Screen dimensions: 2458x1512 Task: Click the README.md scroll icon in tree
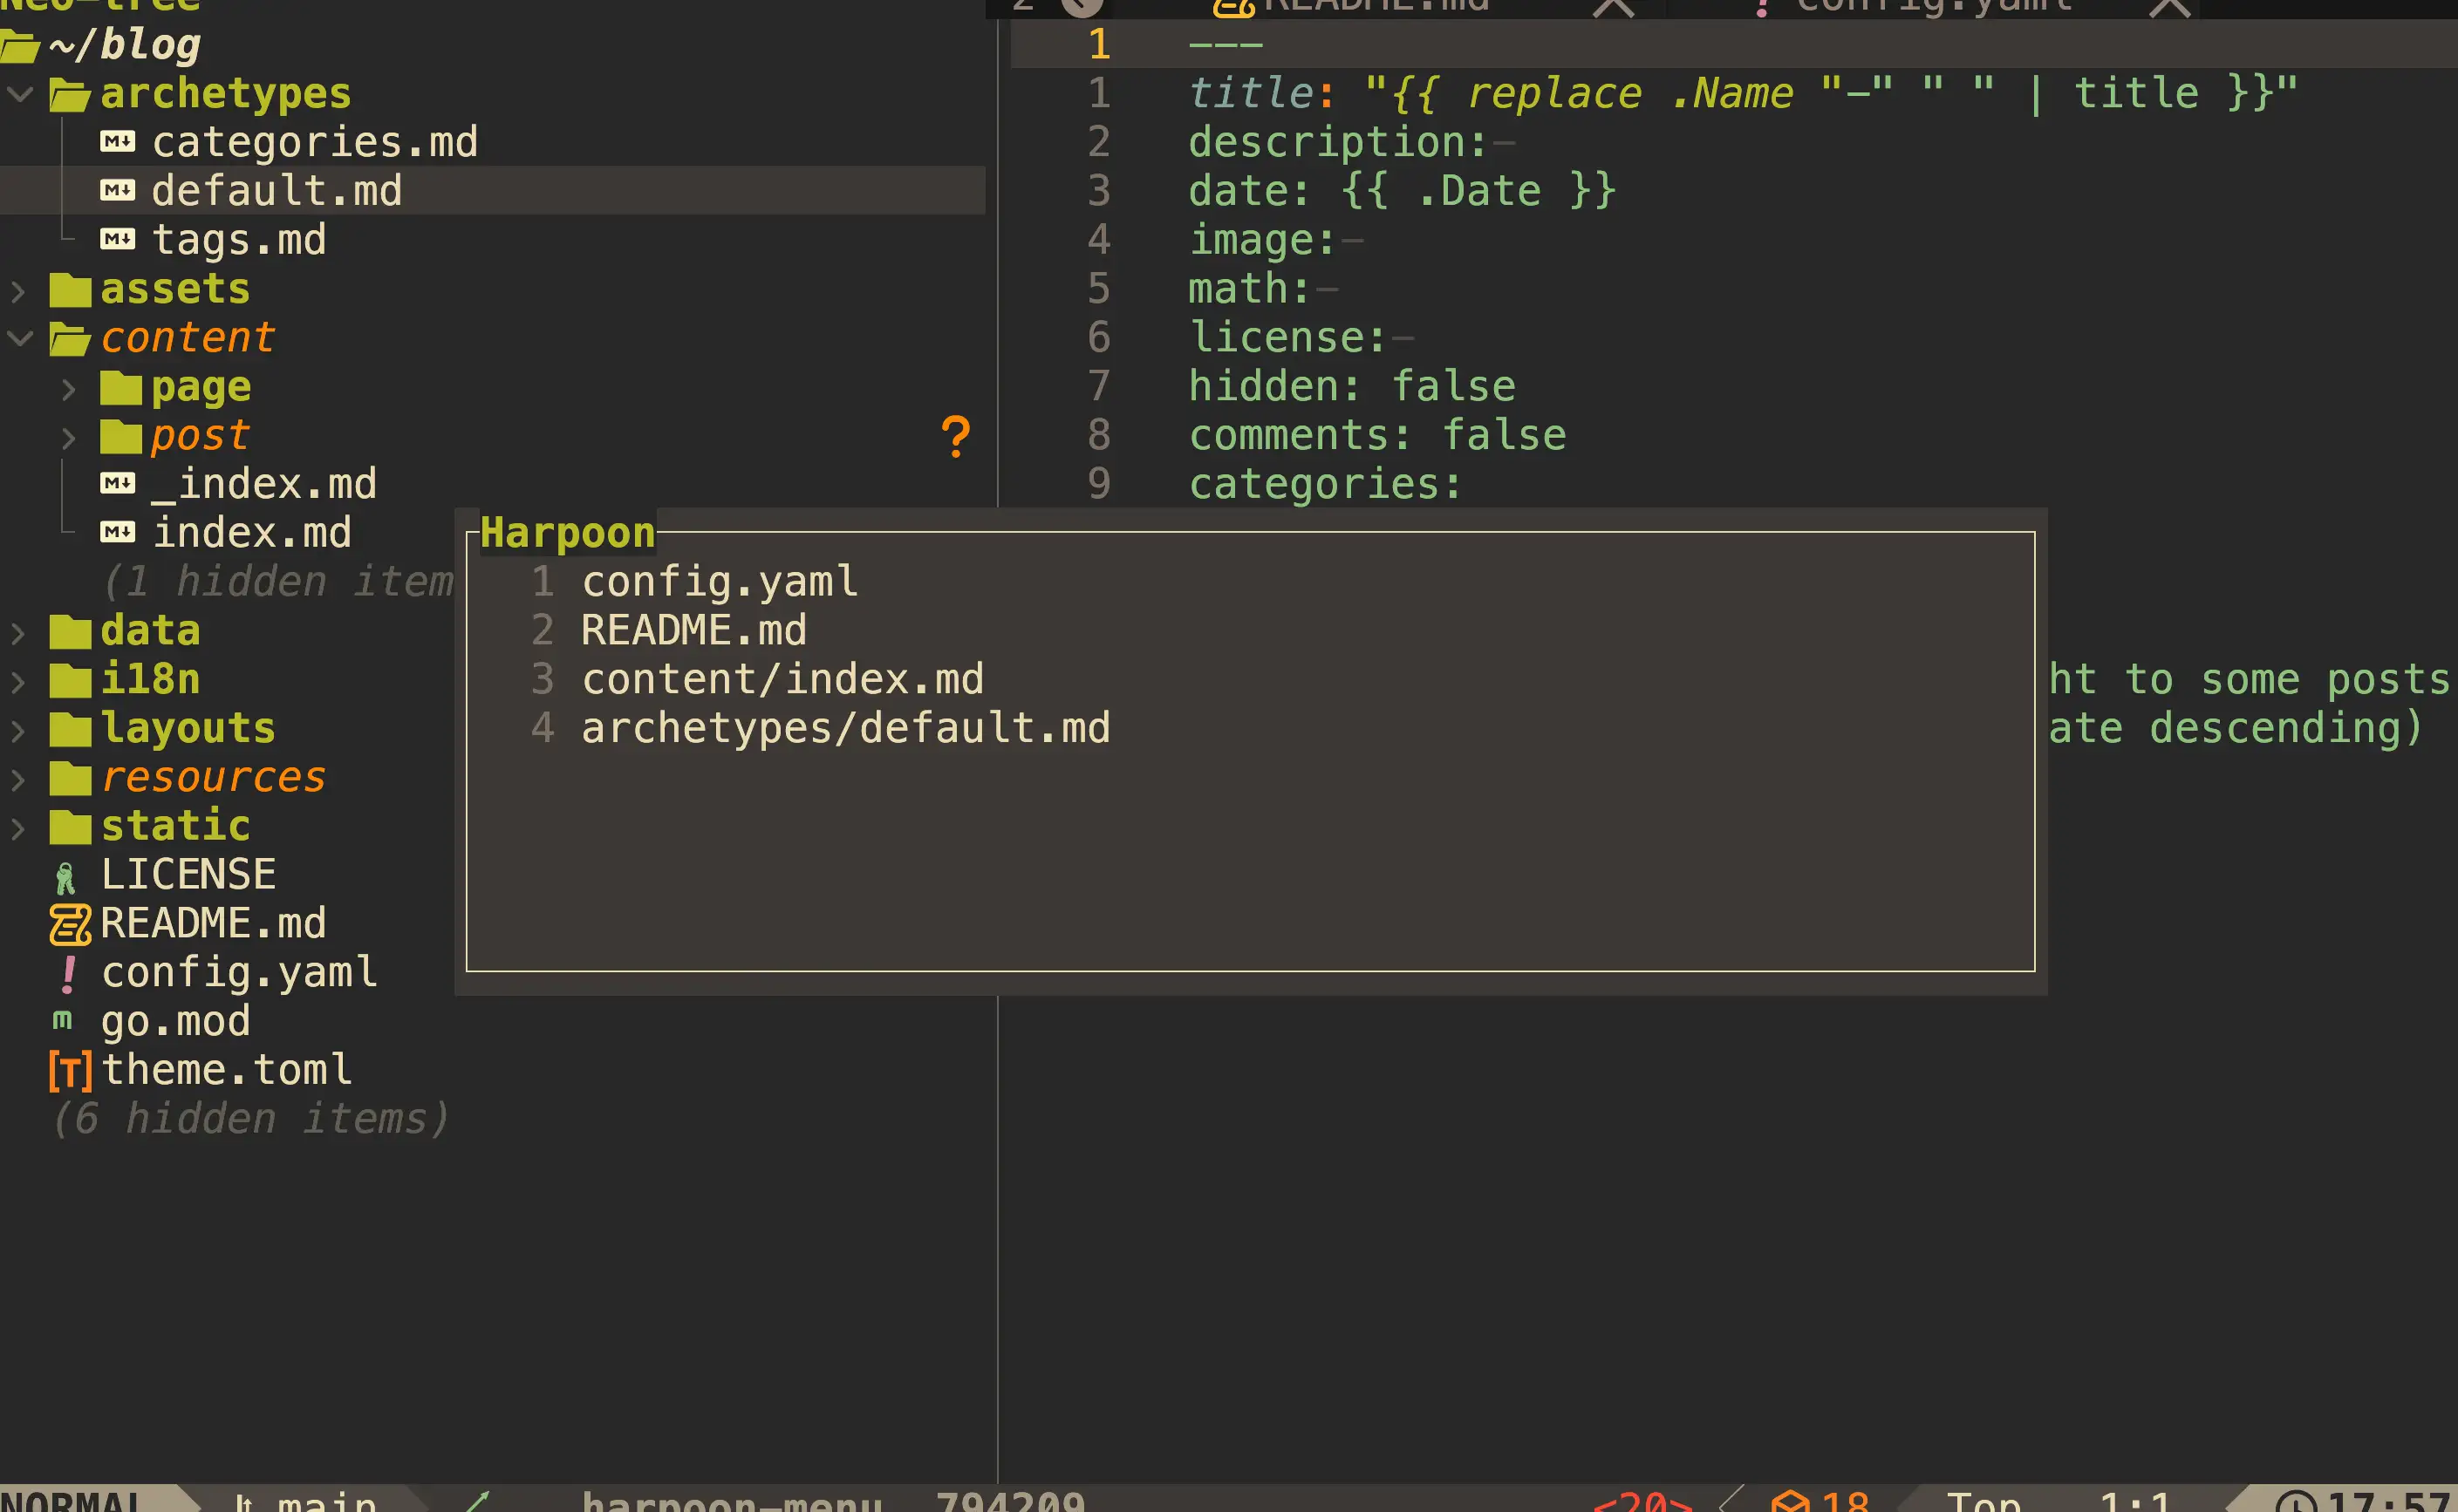70,924
